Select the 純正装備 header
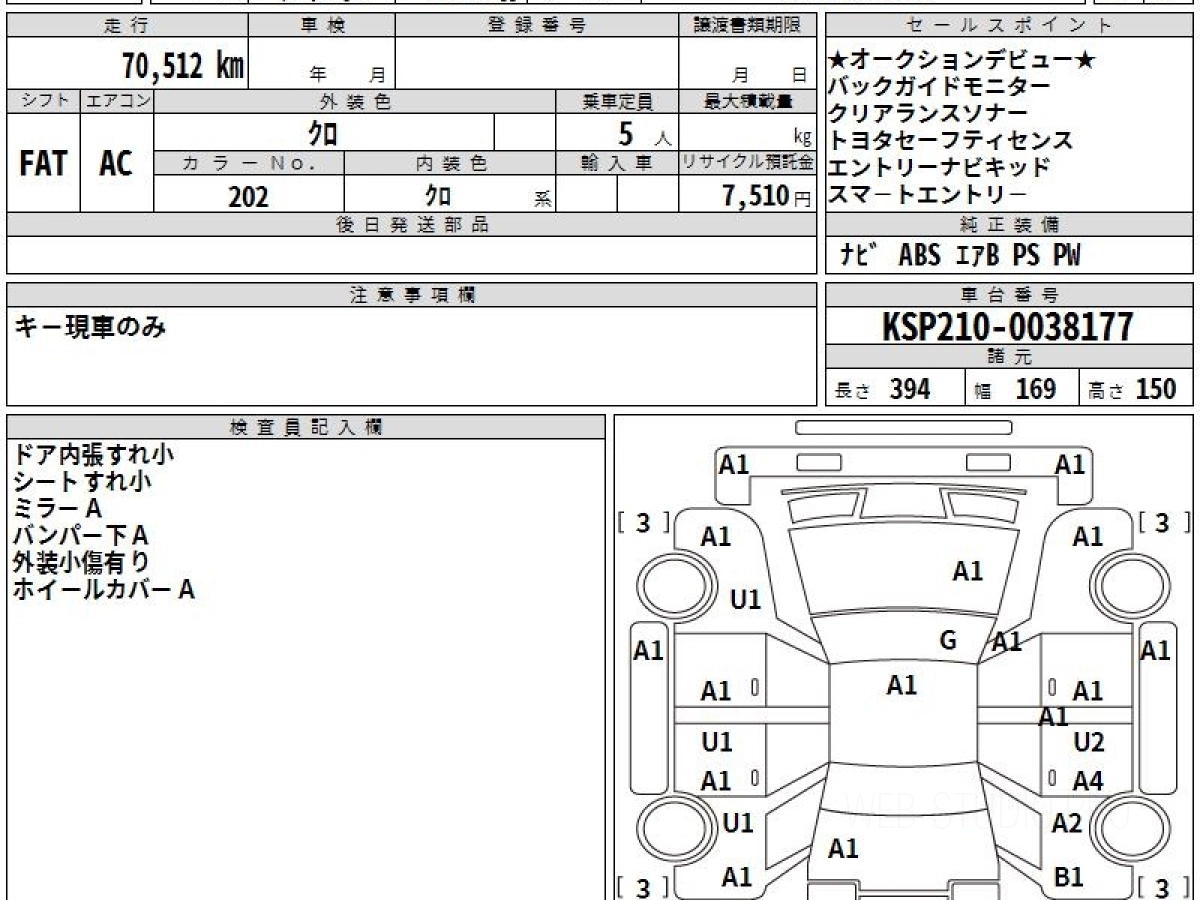Viewport: 1200px width, 900px height. coord(1009,225)
